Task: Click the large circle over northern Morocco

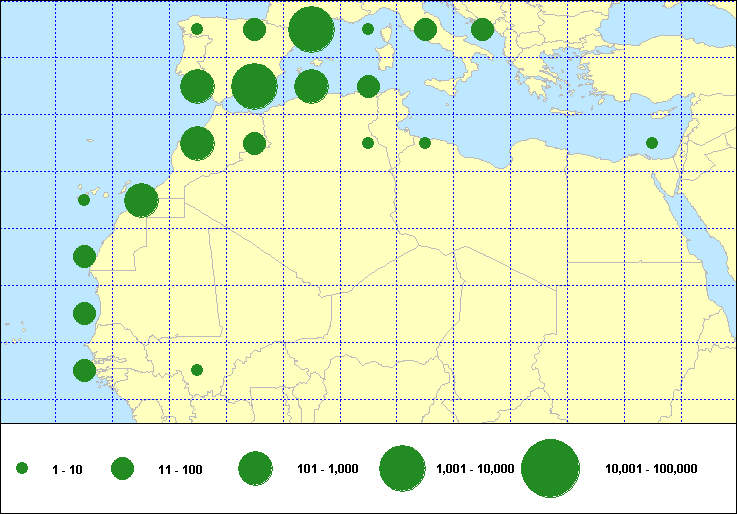Action: [x=197, y=143]
